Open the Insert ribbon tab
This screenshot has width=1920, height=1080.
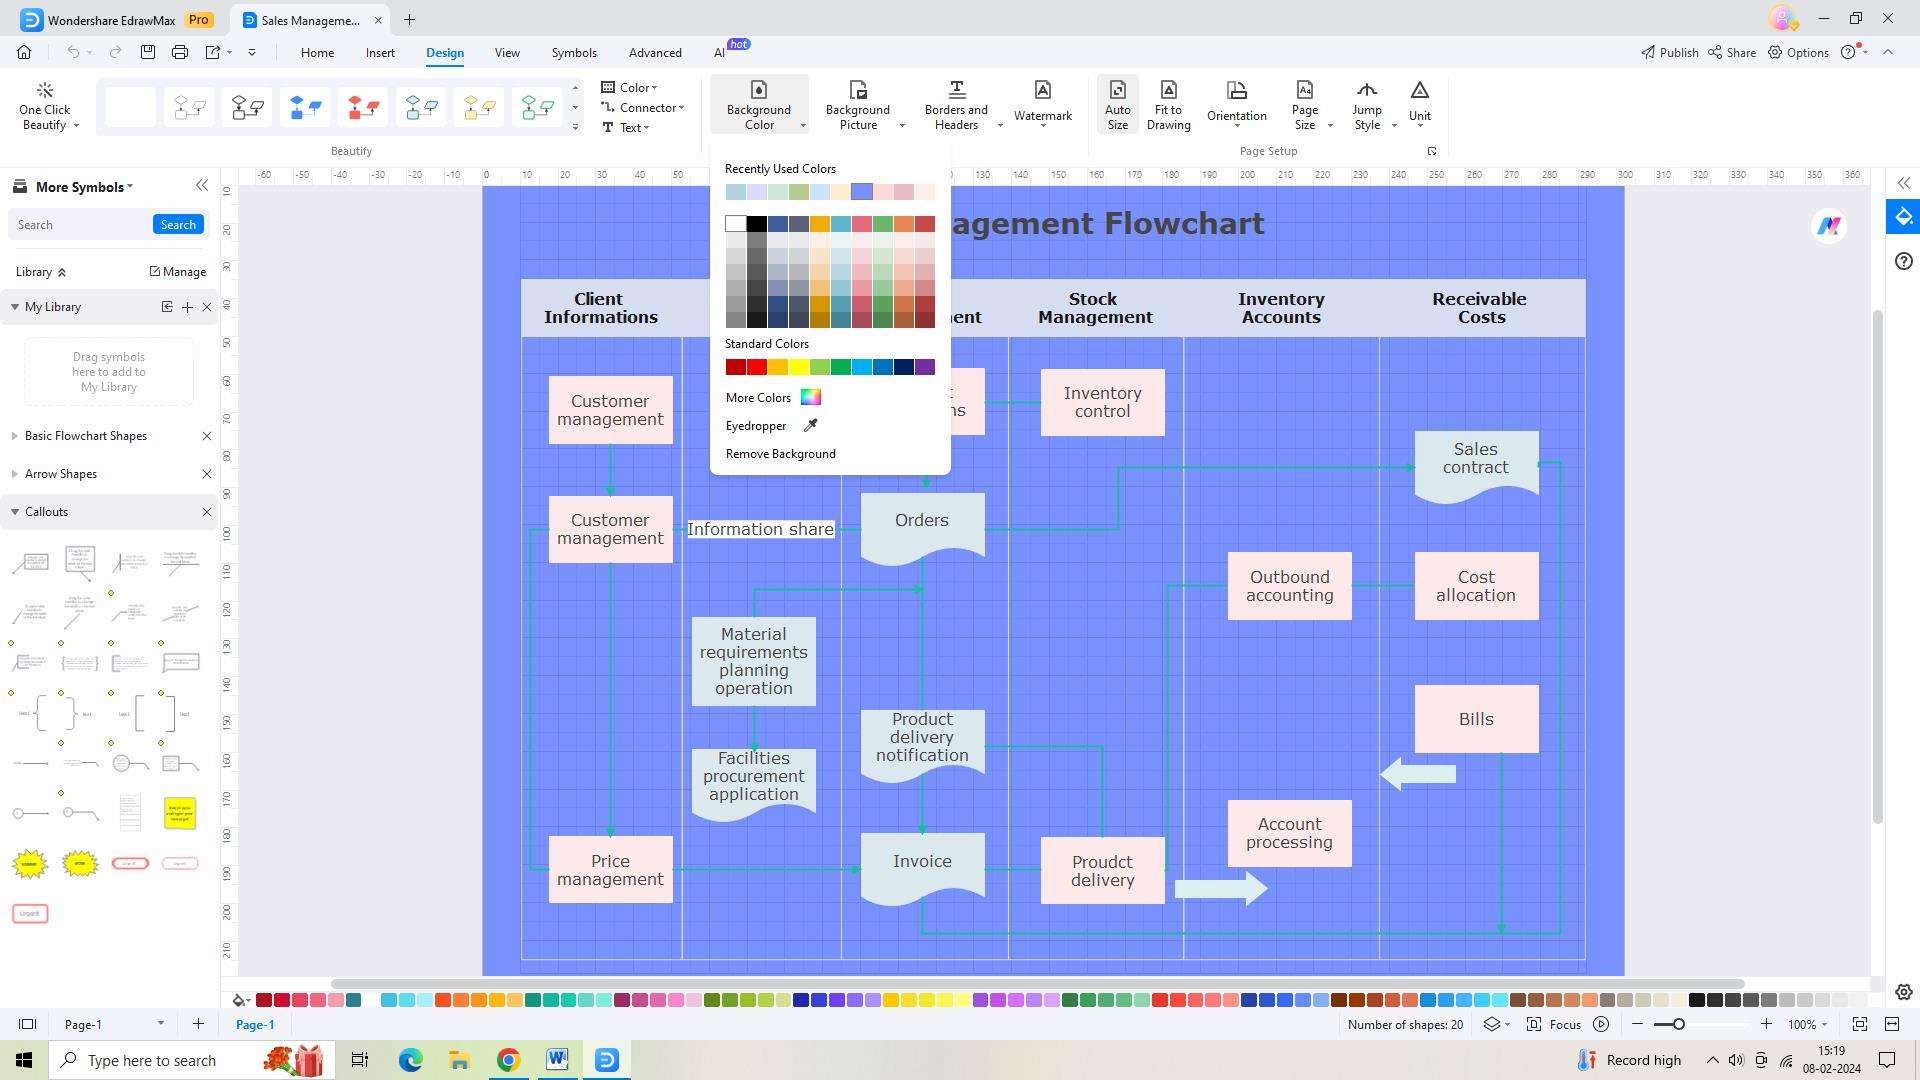(x=380, y=53)
